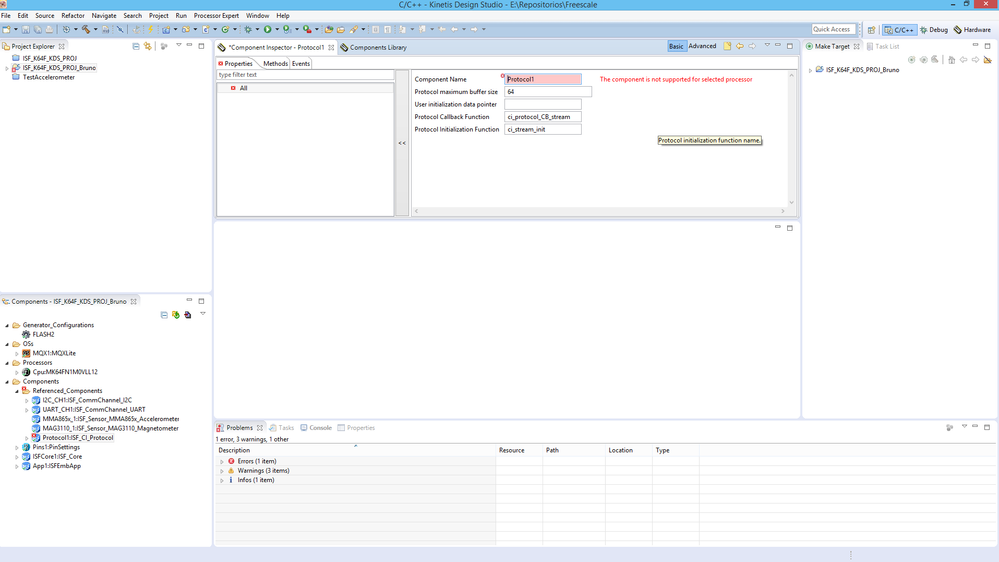Open the Project menu
Screen dimensions: 999x562
click(159, 15)
